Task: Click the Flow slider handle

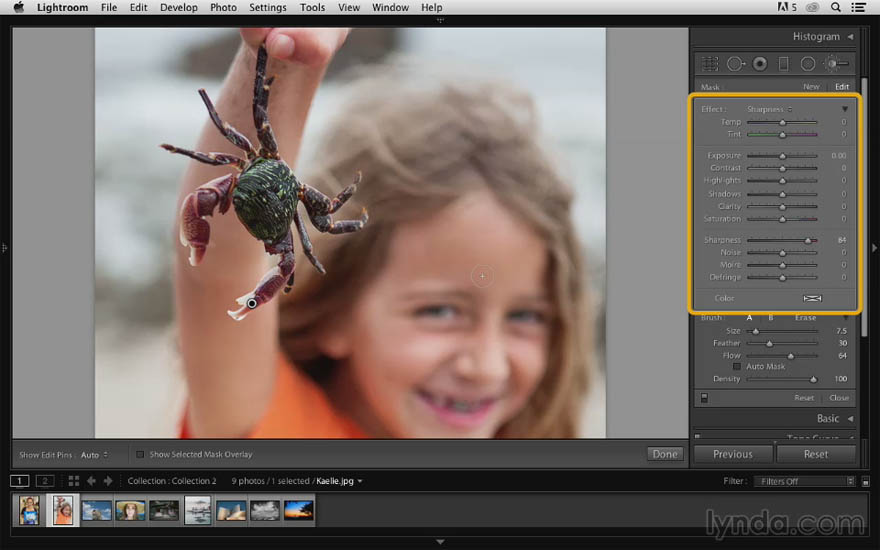Action: click(x=791, y=356)
